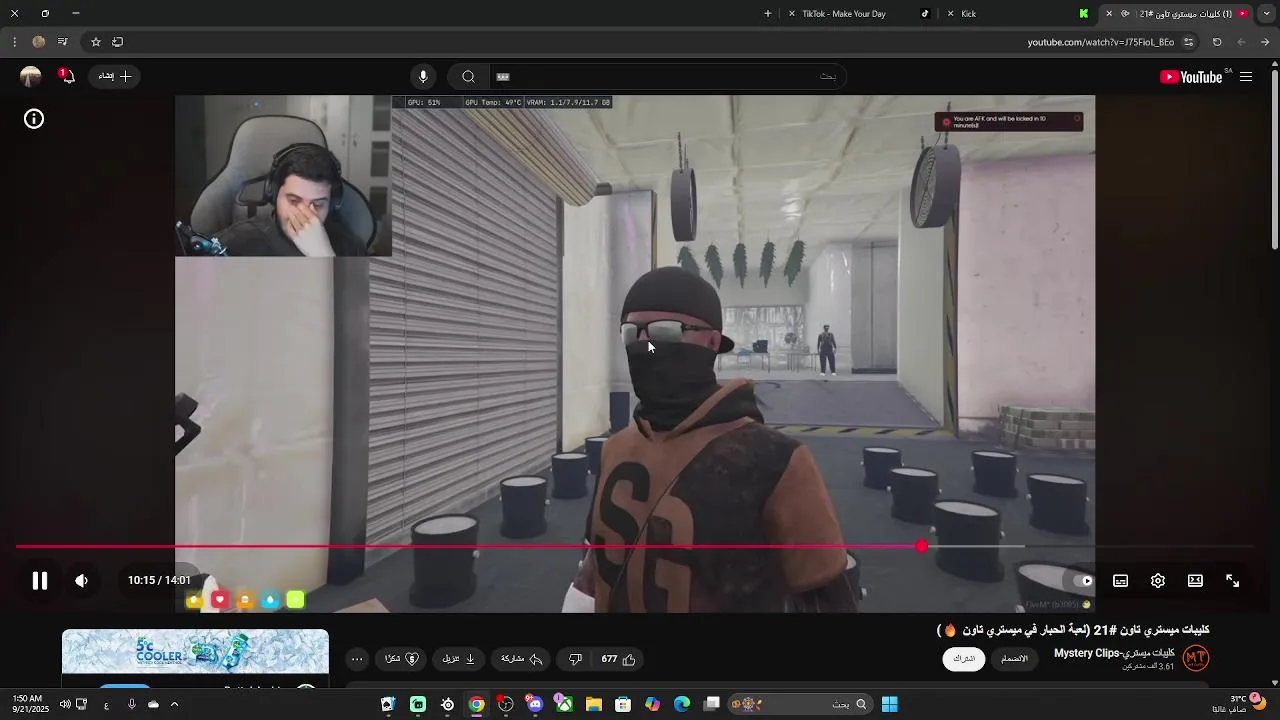Open Google Chrome from taskbar
The width and height of the screenshot is (1280, 720).
pos(477,704)
